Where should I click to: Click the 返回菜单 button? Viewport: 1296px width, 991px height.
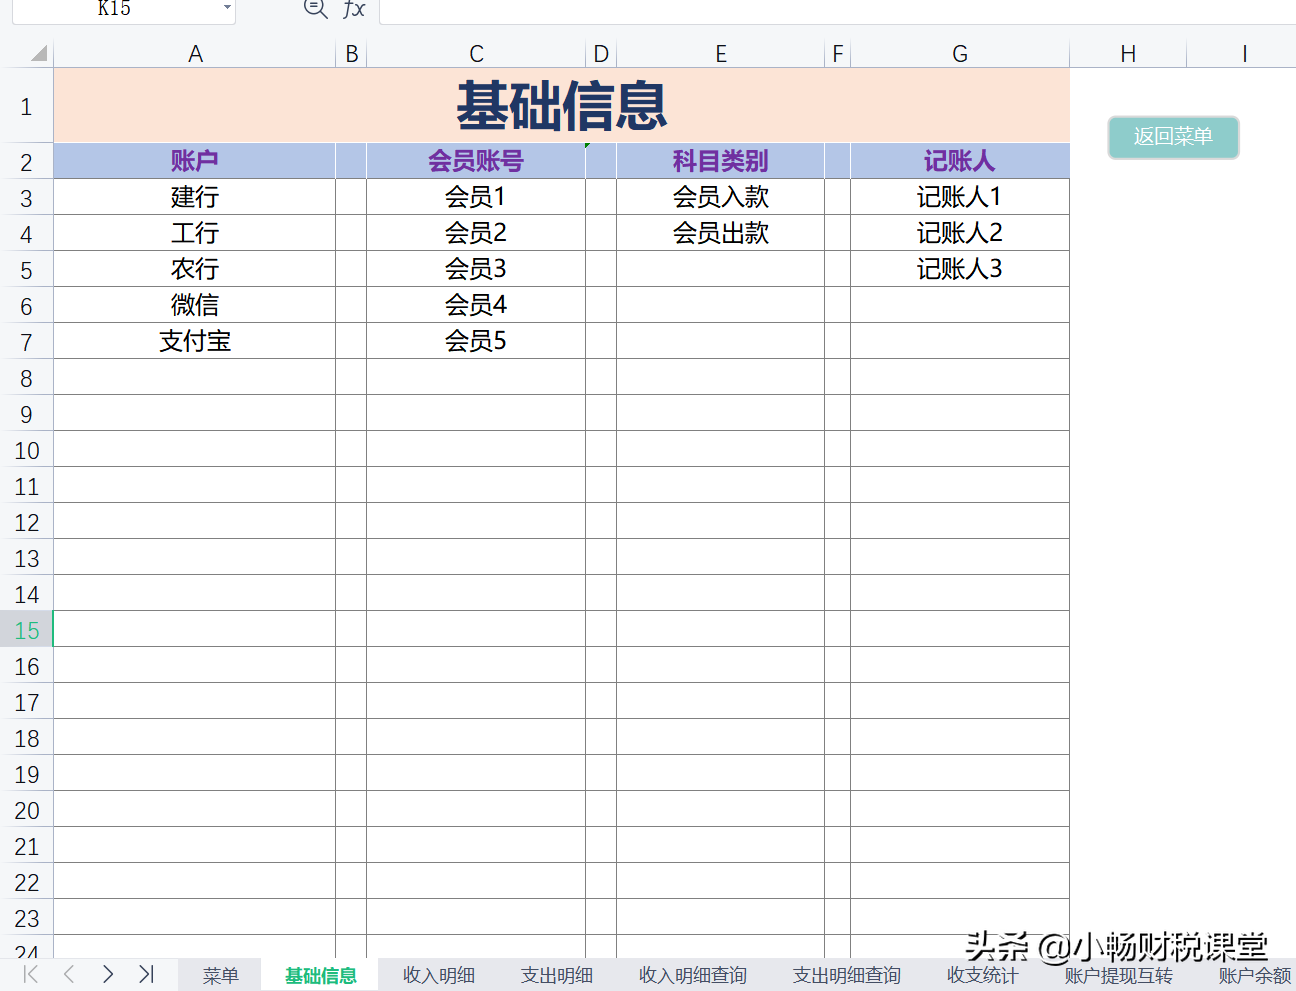click(1173, 137)
